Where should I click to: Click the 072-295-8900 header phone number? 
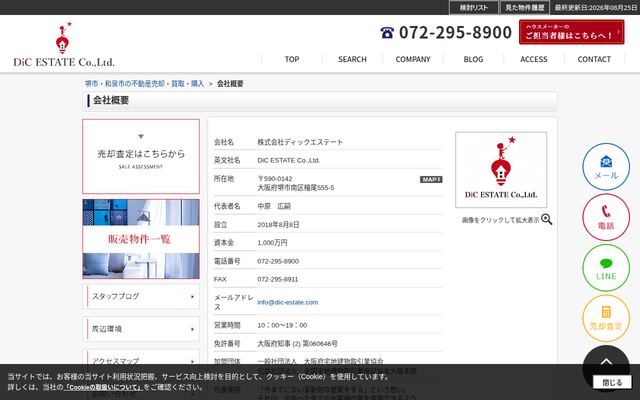pyautogui.click(x=455, y=33)
